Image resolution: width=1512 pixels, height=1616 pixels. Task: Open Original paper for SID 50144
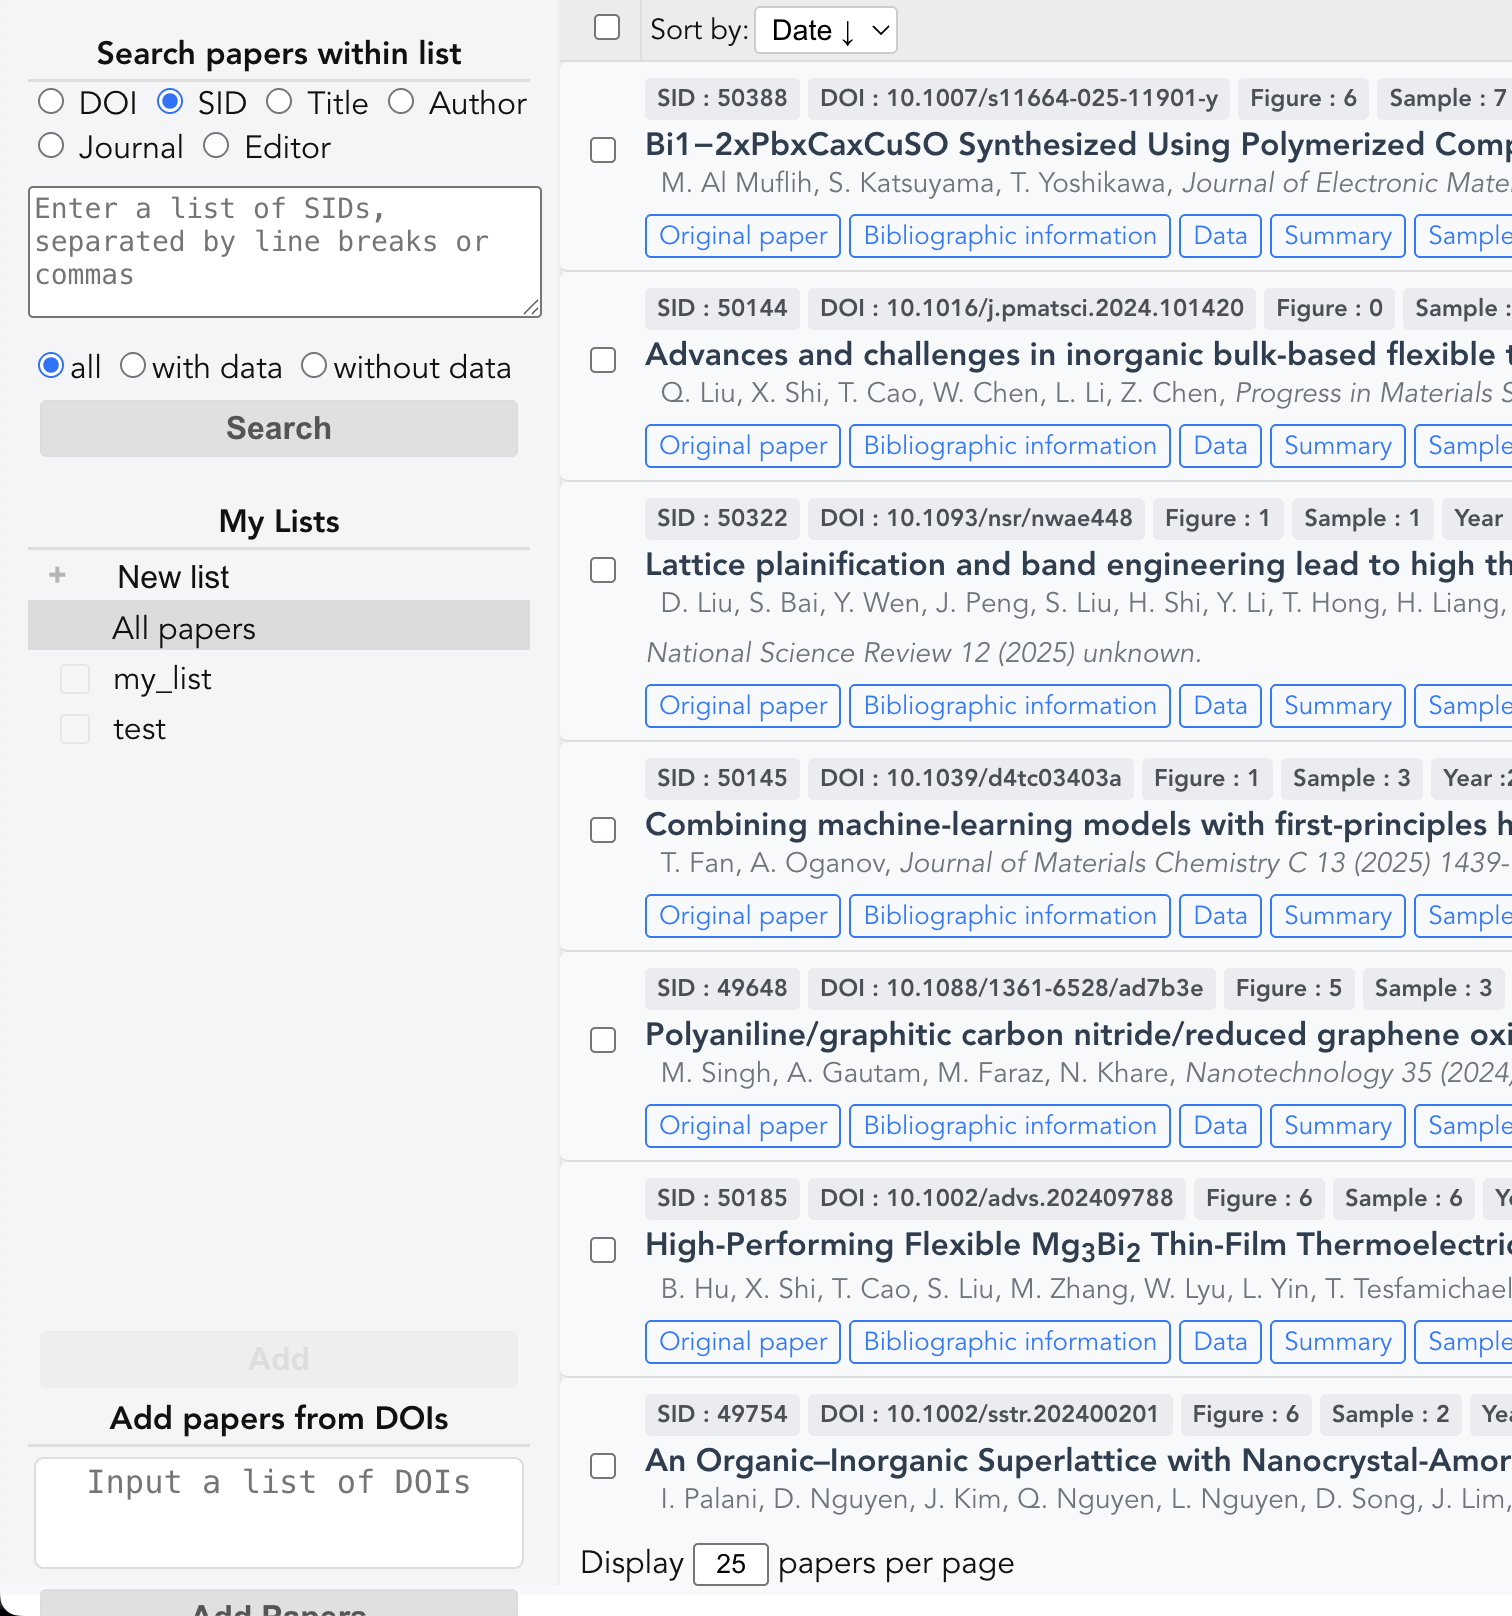(x=742, y=446)
